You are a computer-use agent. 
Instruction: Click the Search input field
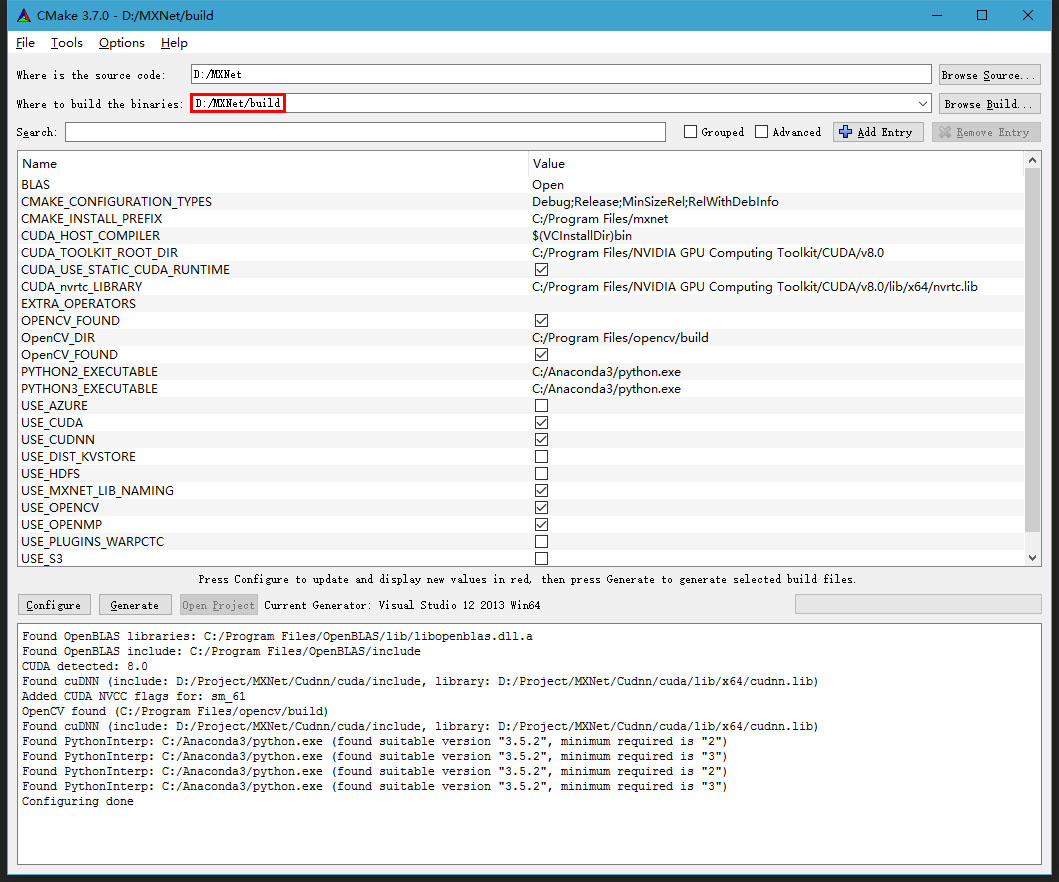[x=365, y=132]
